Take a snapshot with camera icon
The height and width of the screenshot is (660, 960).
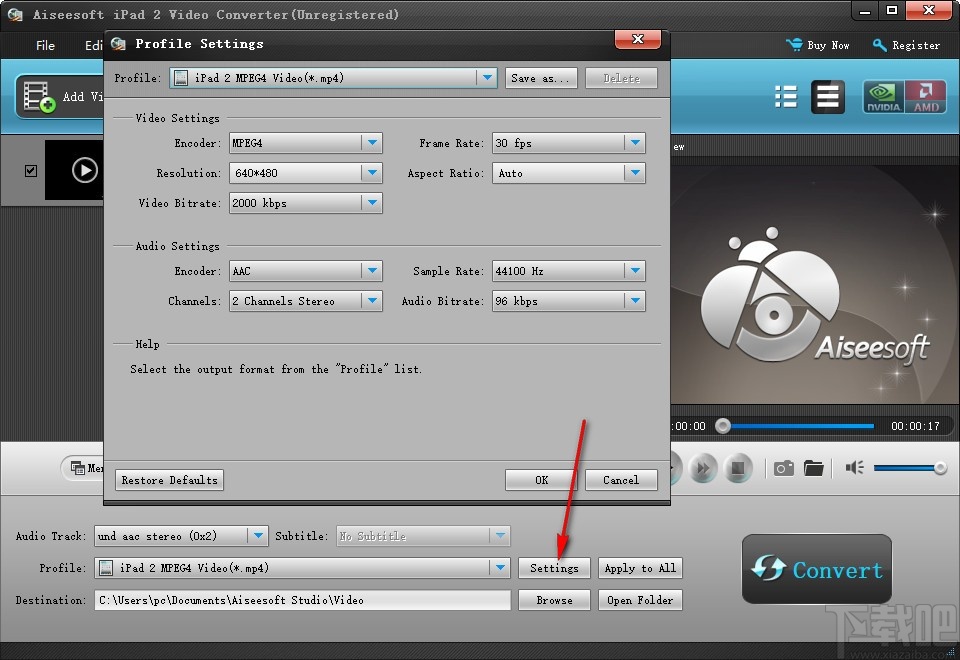(x=784, y=468)
